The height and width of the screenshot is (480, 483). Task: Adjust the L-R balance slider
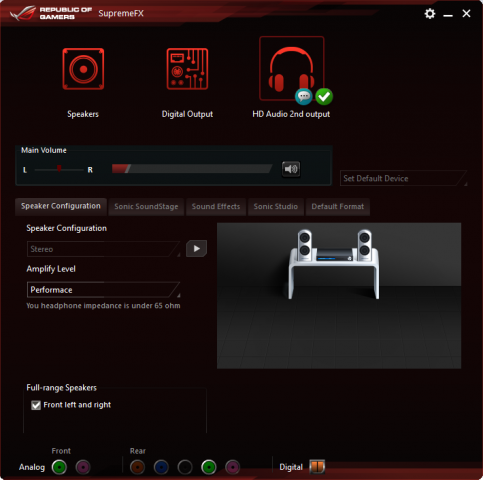59,169
